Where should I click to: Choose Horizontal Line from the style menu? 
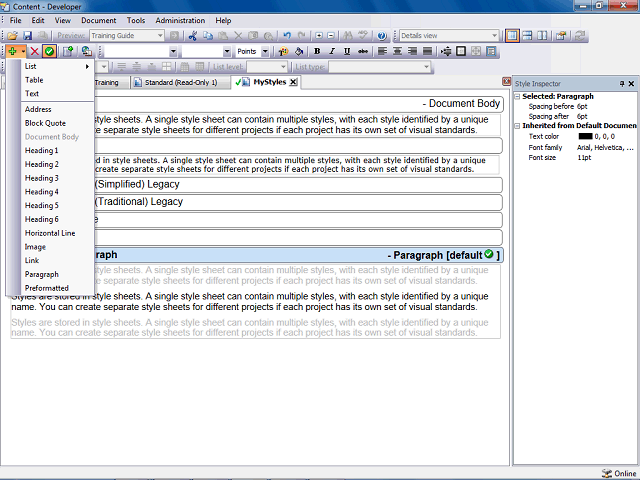tap(57, 233)
